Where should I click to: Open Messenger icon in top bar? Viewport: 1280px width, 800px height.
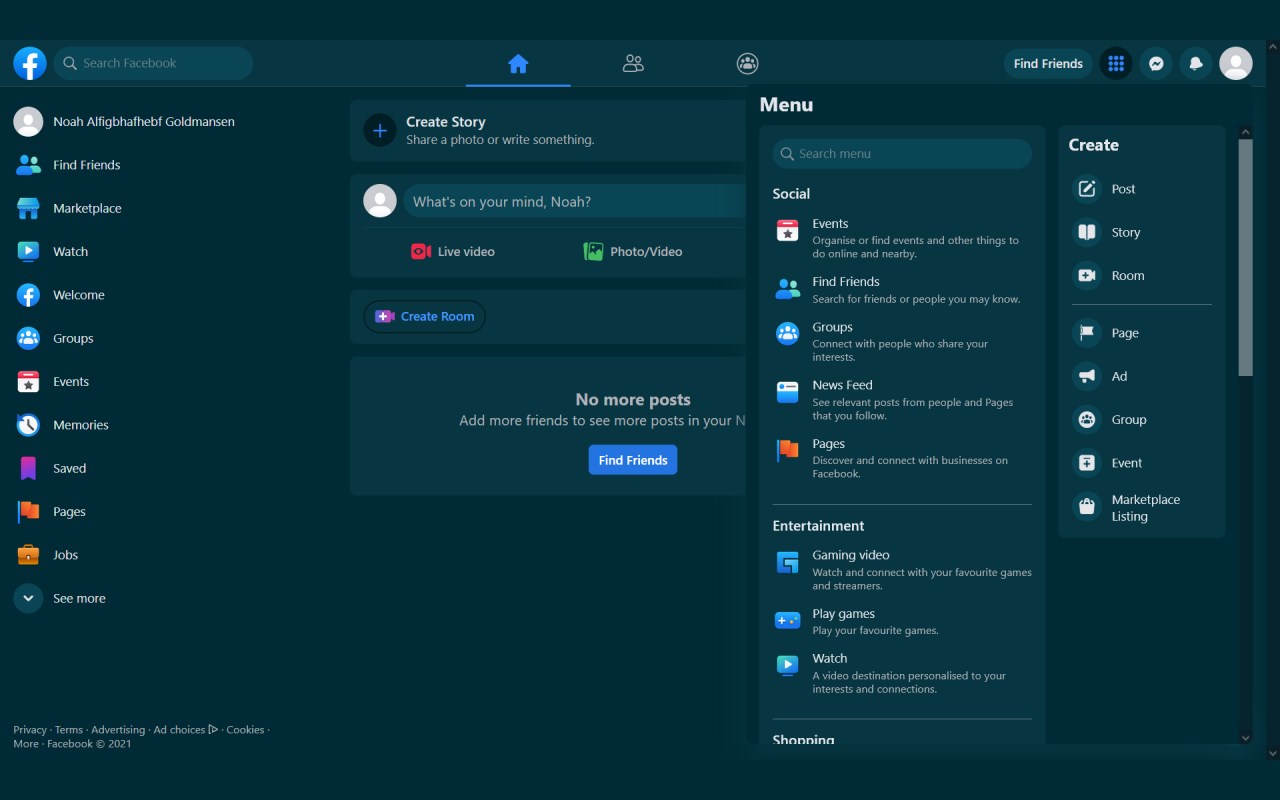(x=1156, y=63)
